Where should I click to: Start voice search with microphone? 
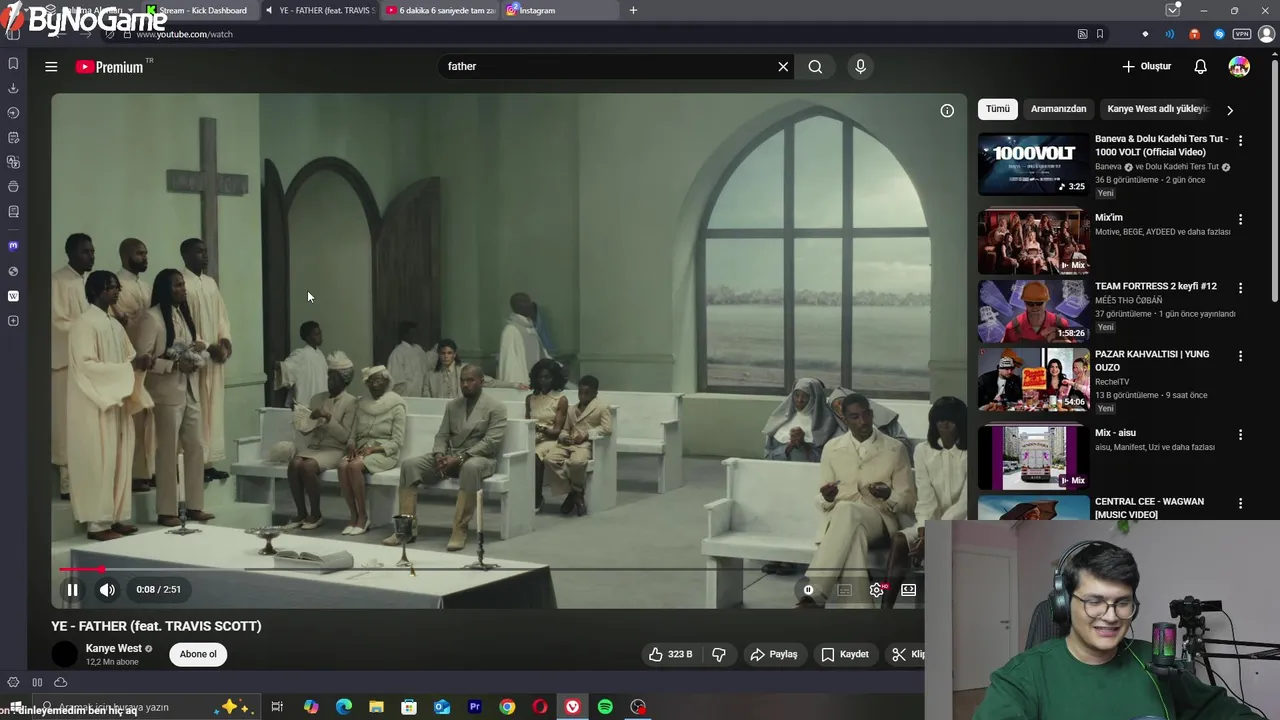tap(860, 67)
